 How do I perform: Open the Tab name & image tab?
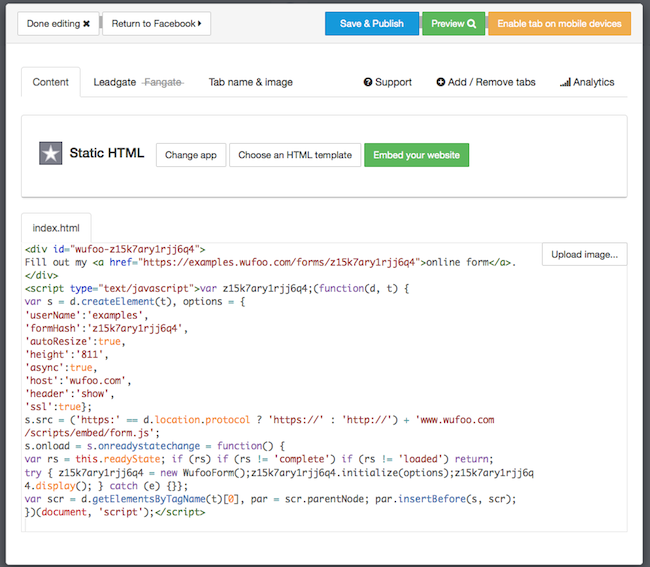[x=250, y=82]
